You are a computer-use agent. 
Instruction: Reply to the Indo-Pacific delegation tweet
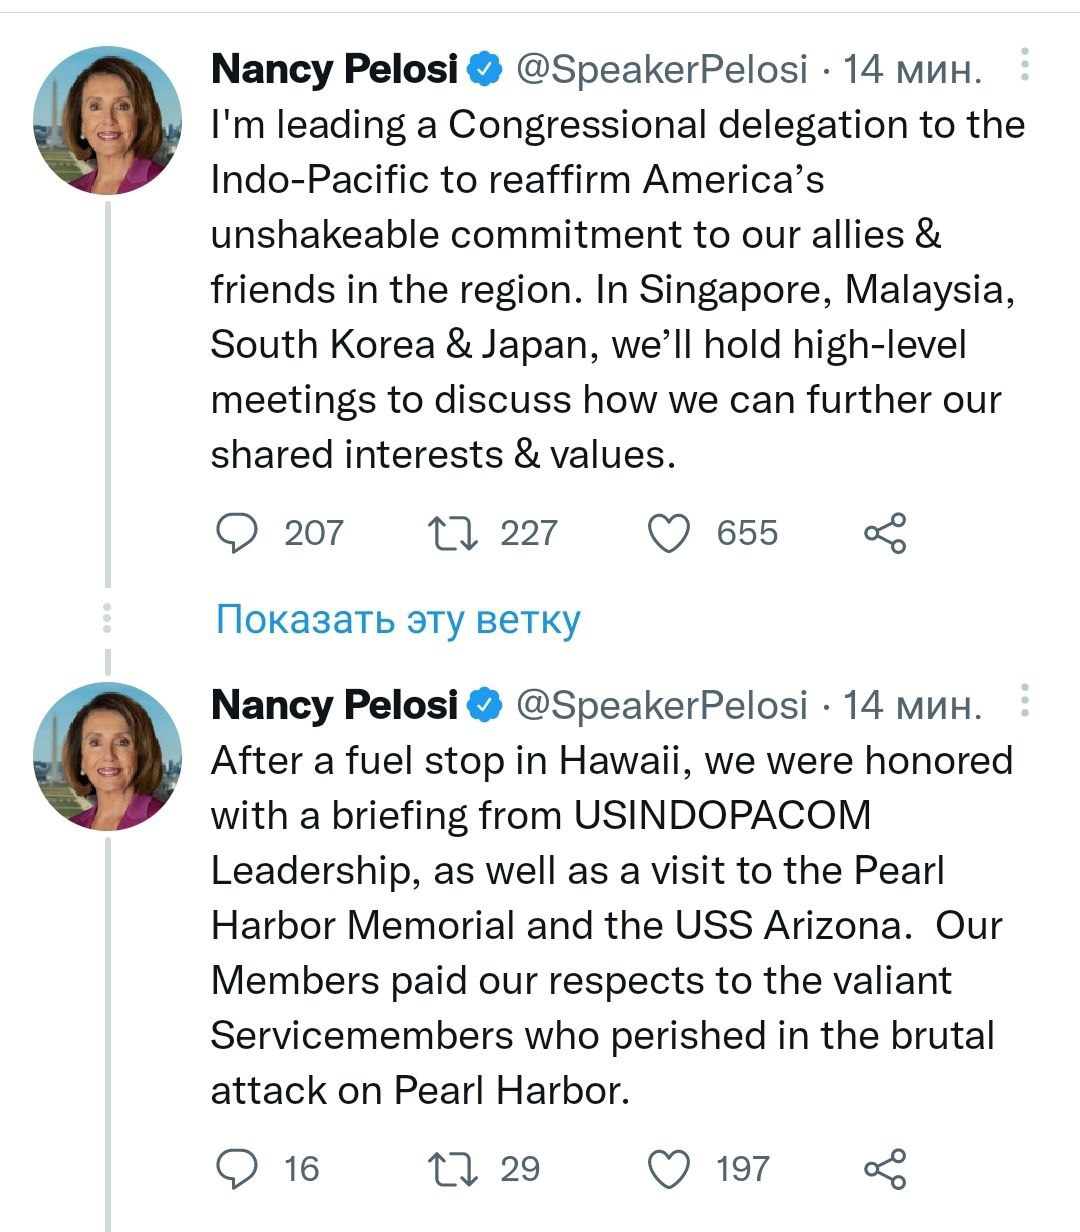[238, 533]
